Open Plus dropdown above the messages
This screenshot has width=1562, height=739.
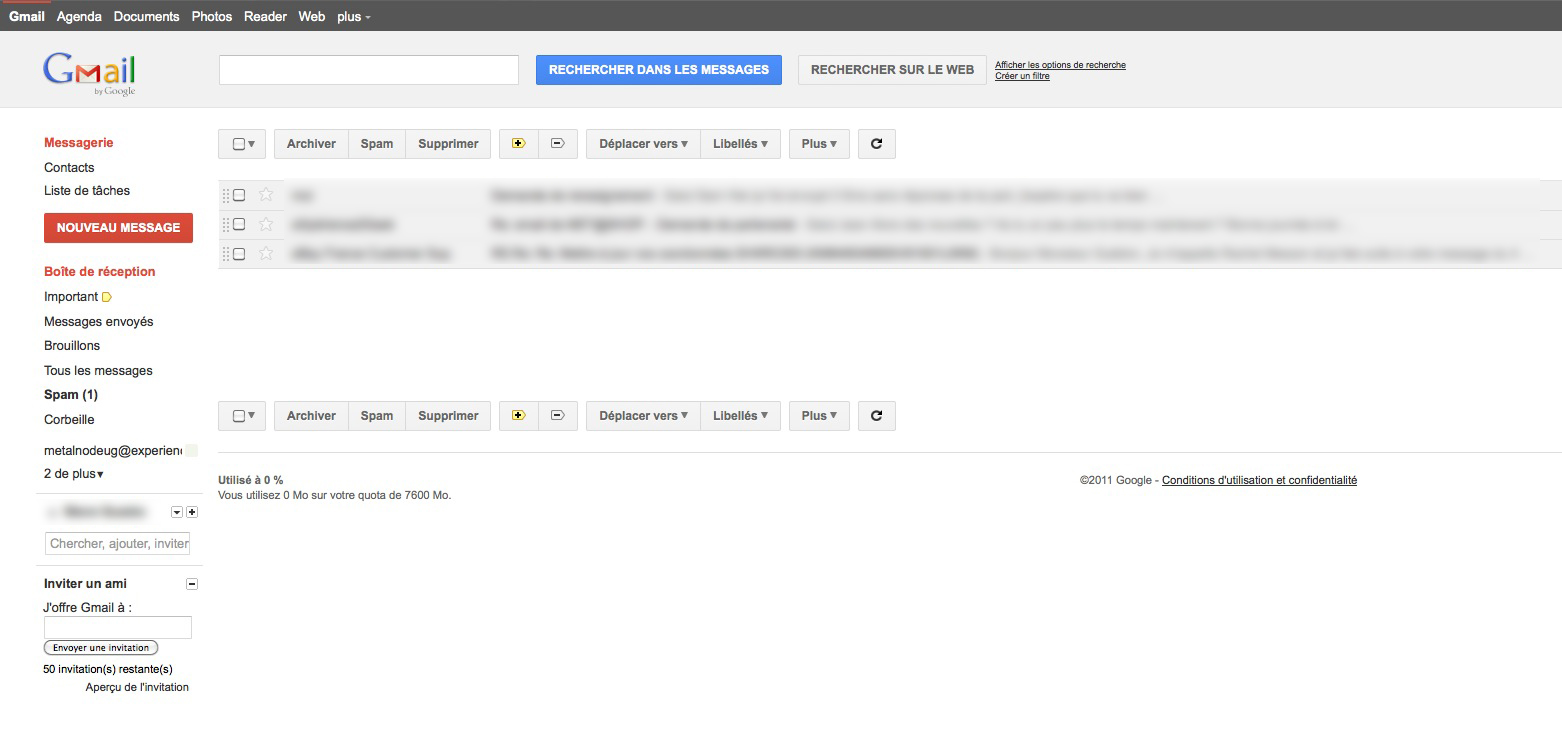(x=819, y=144)
